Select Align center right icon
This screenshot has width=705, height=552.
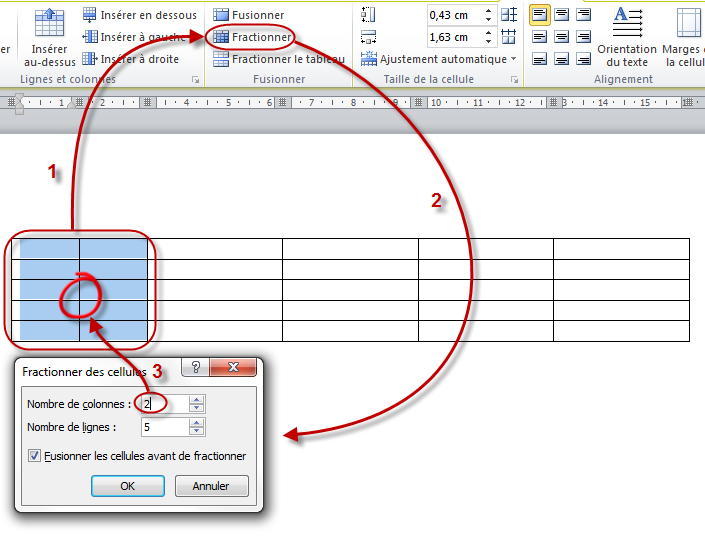coord(584,37)
